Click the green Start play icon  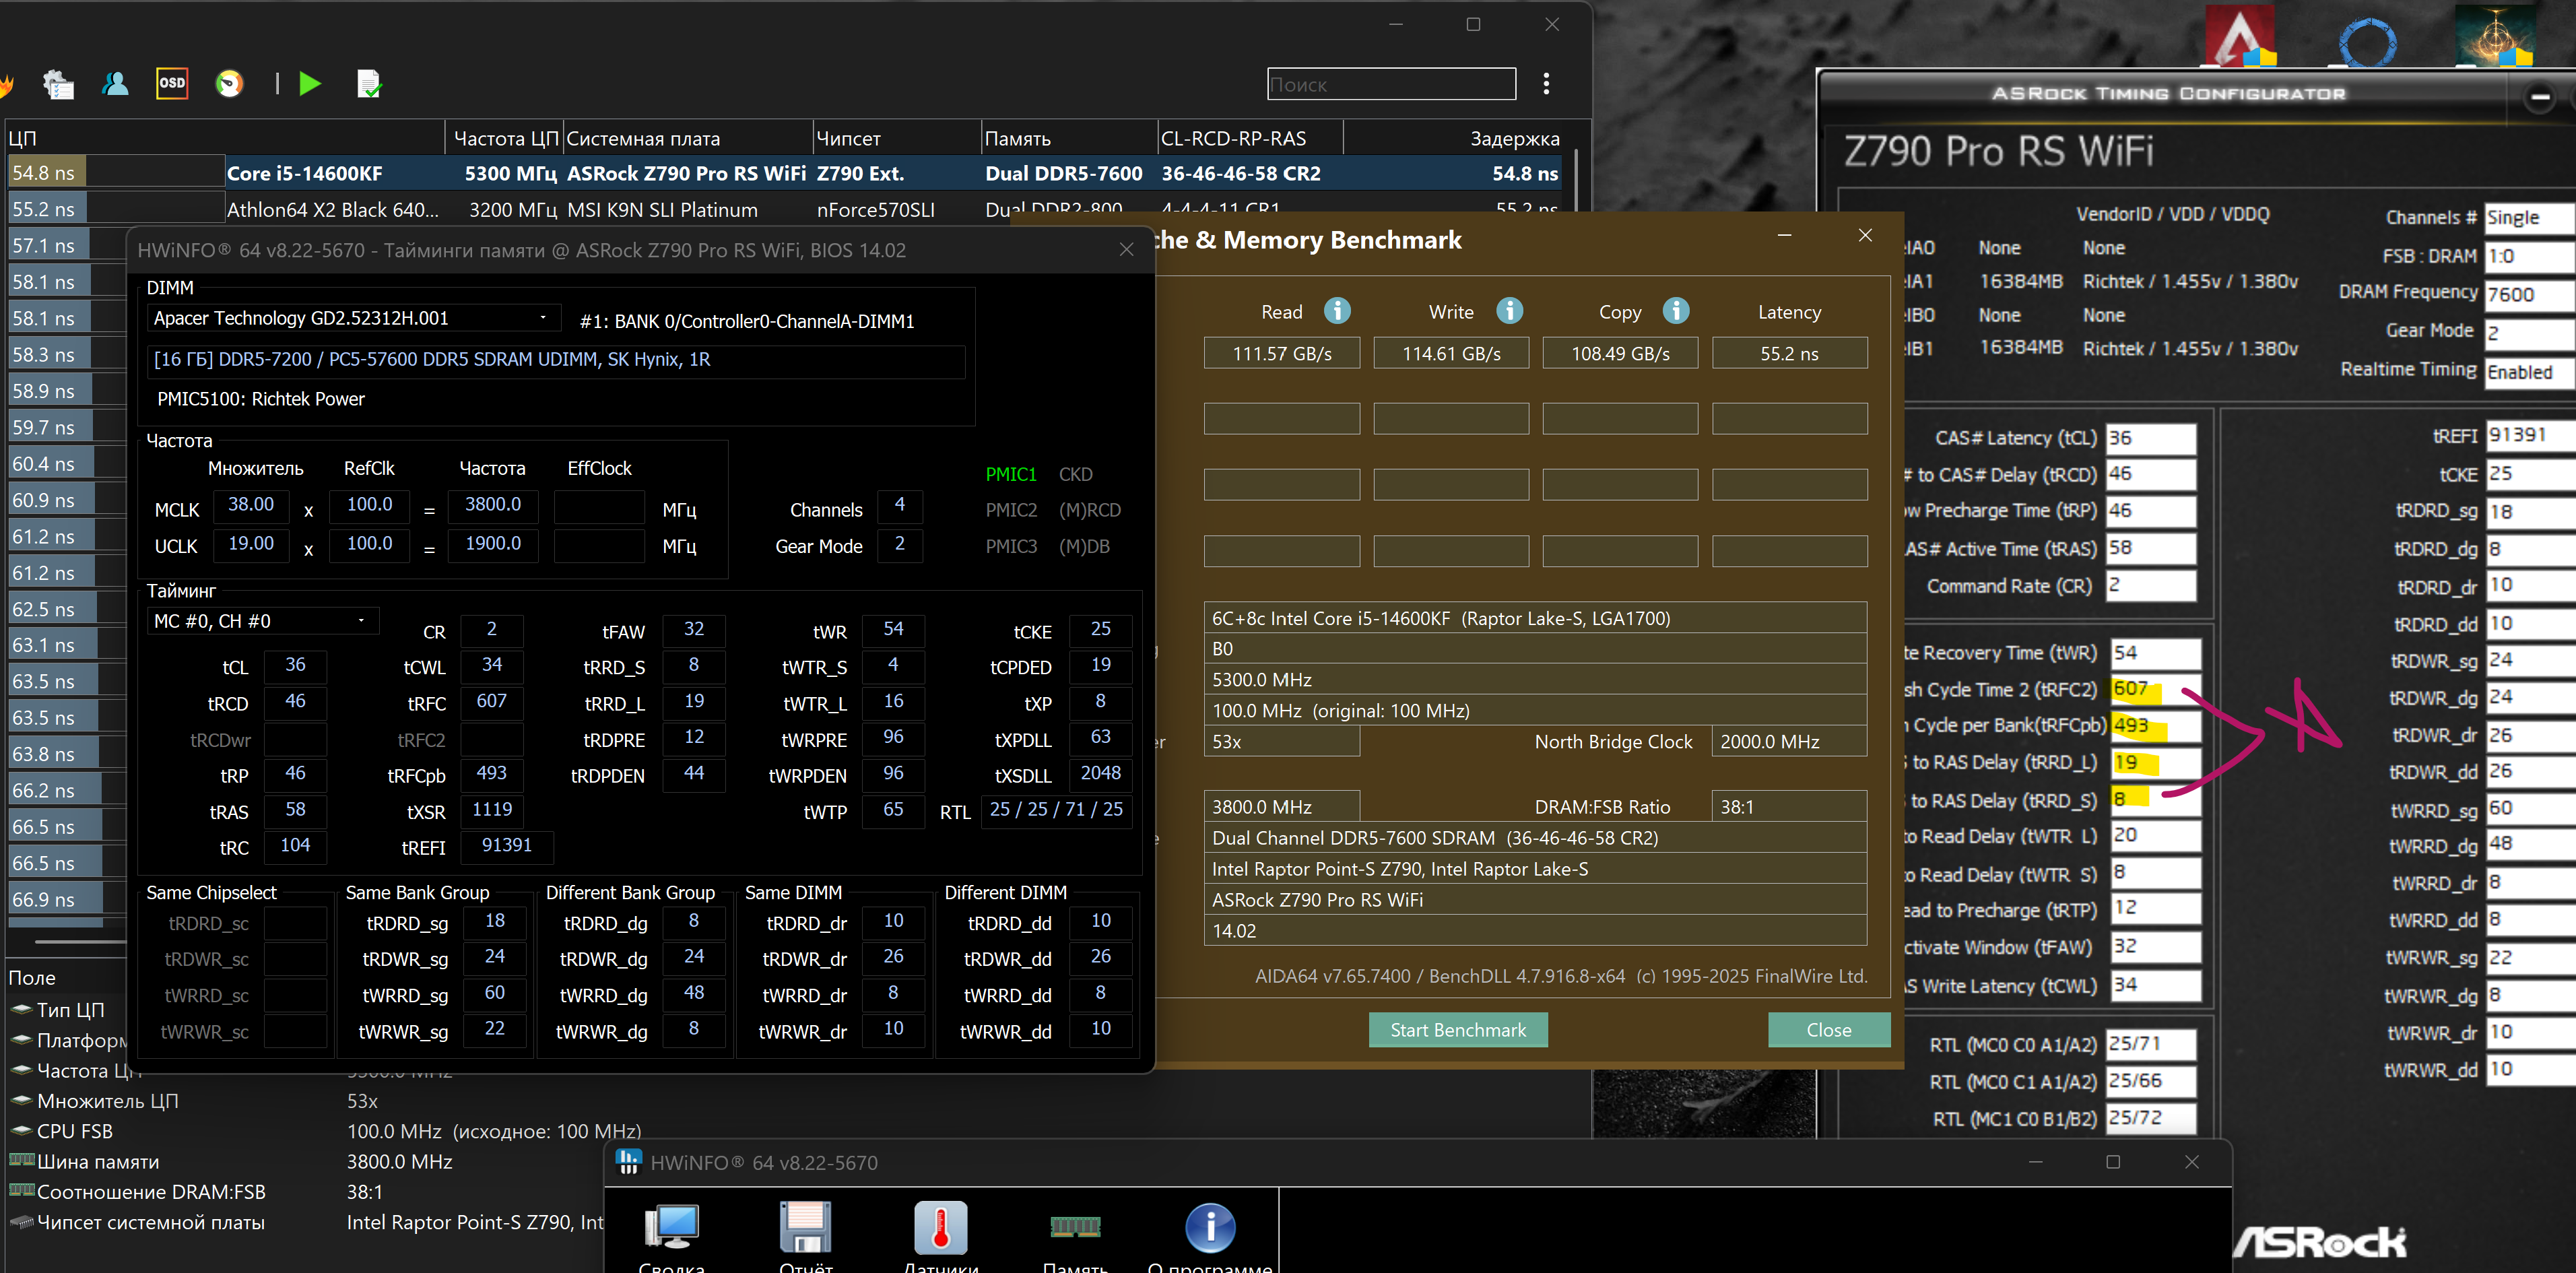[x=310, y=83]
